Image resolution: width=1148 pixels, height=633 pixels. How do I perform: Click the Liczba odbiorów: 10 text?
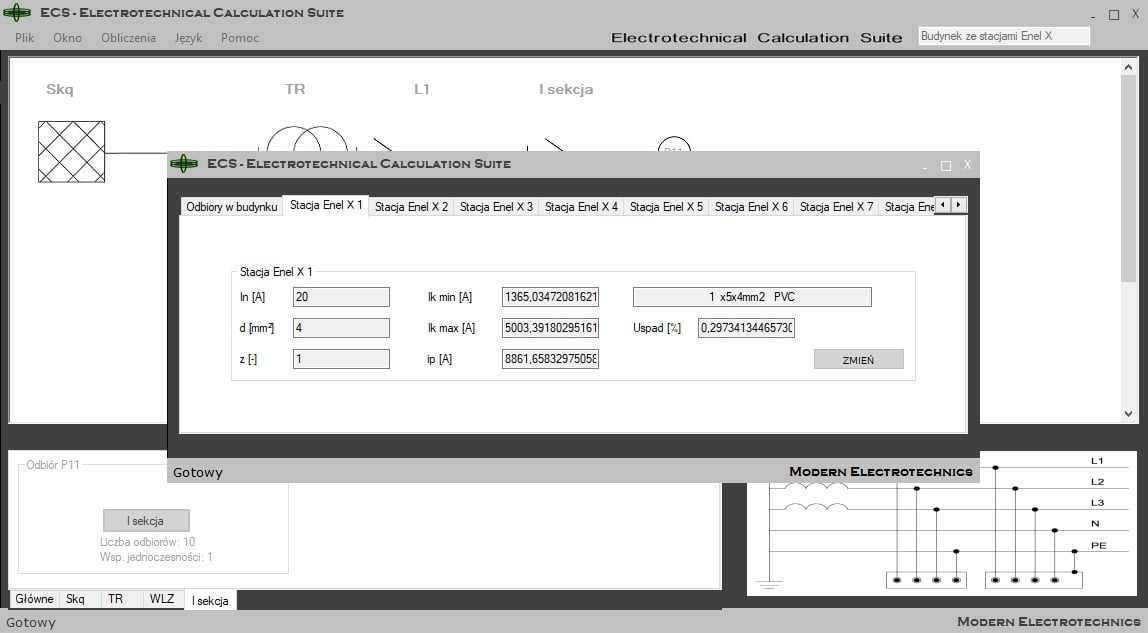(148, 542)
